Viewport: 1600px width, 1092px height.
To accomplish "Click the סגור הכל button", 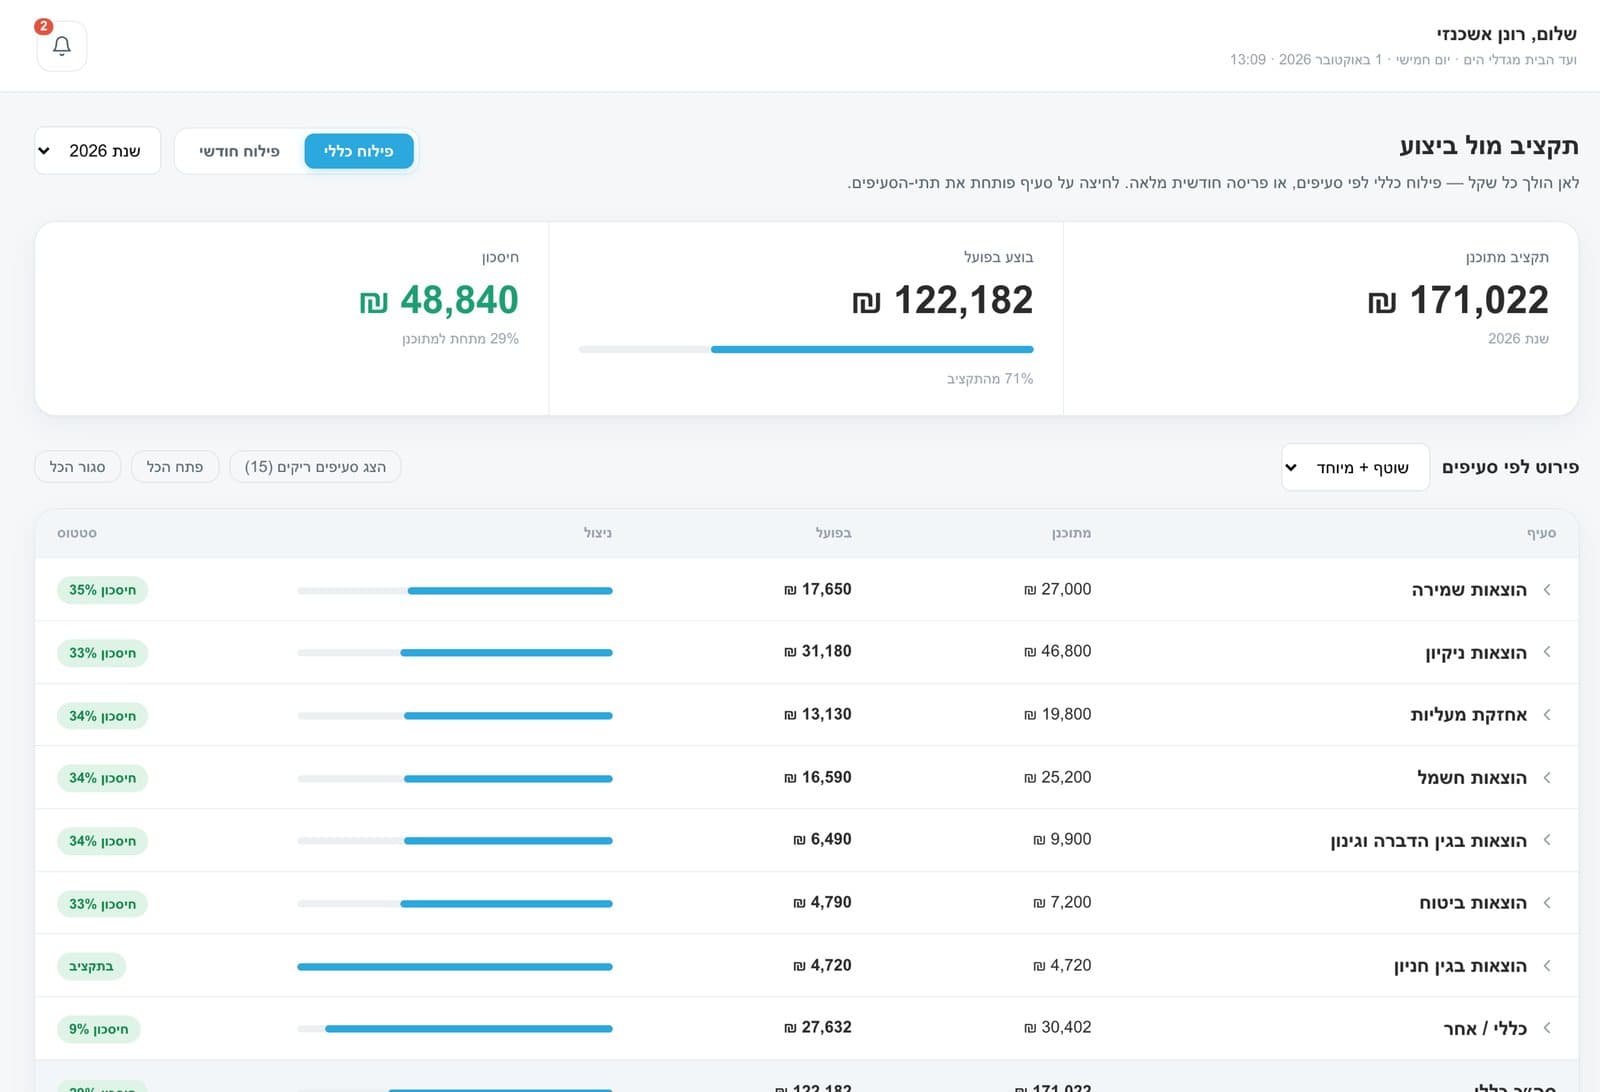I will [x=78, y=467].
